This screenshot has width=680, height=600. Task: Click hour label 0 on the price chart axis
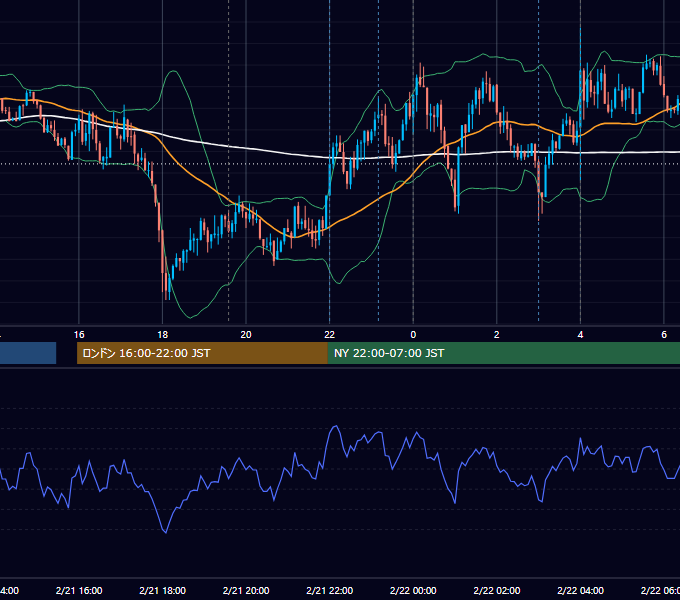[x=413, y=335]
